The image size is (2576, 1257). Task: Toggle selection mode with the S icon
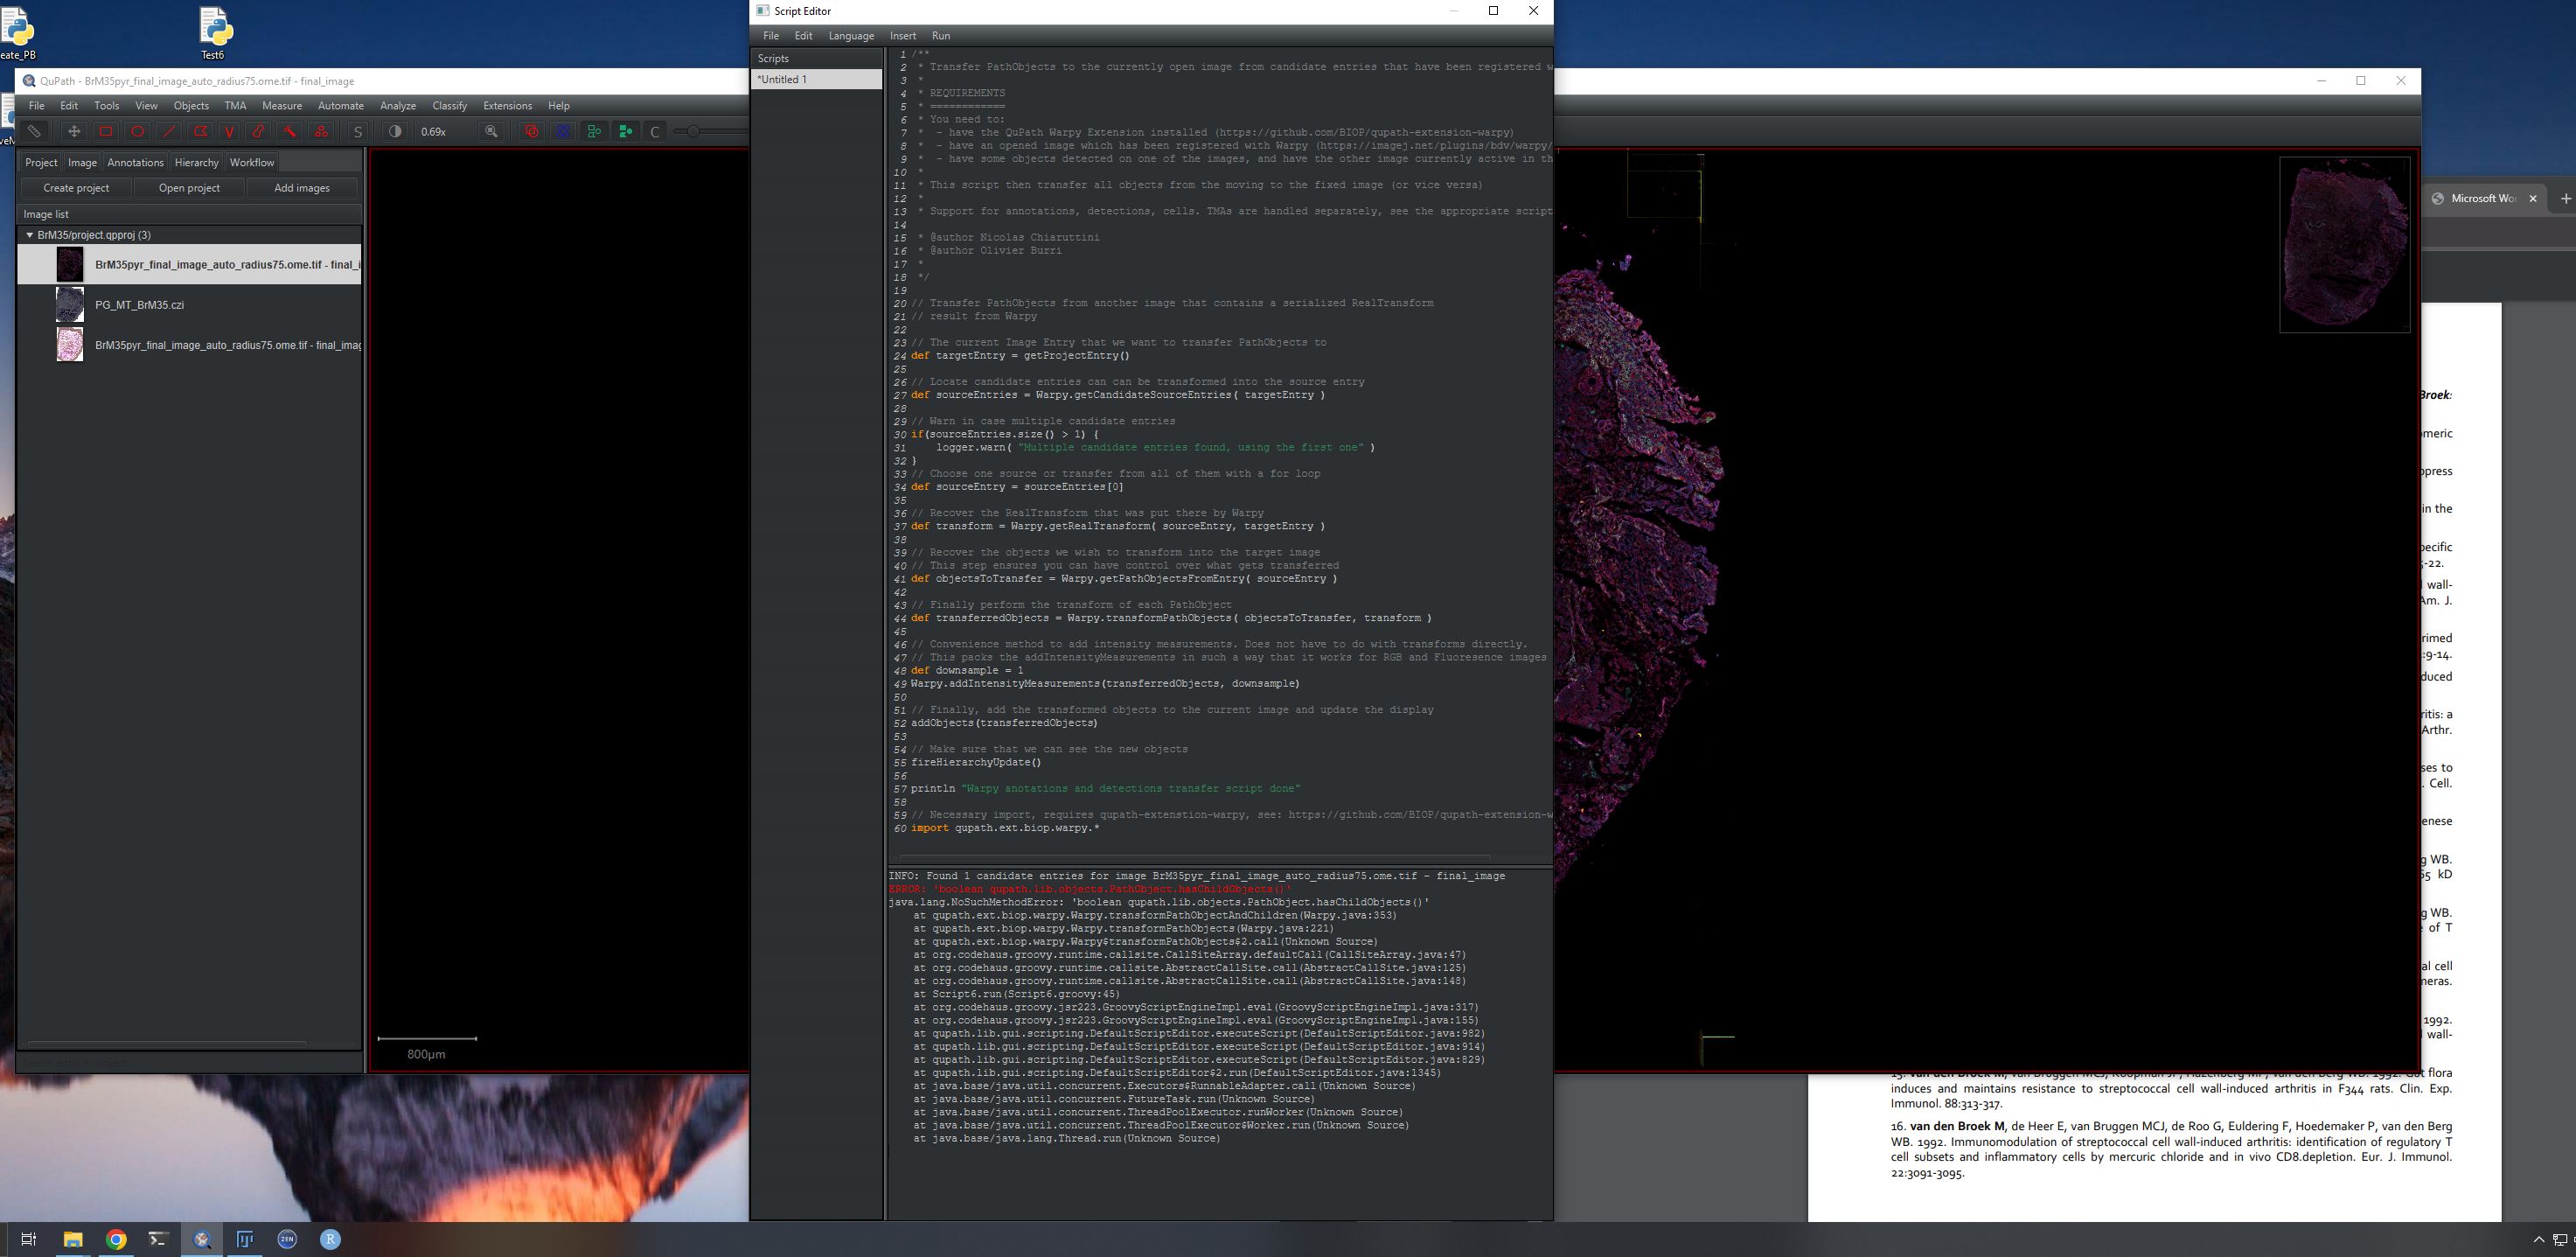[x=356, y=131]
